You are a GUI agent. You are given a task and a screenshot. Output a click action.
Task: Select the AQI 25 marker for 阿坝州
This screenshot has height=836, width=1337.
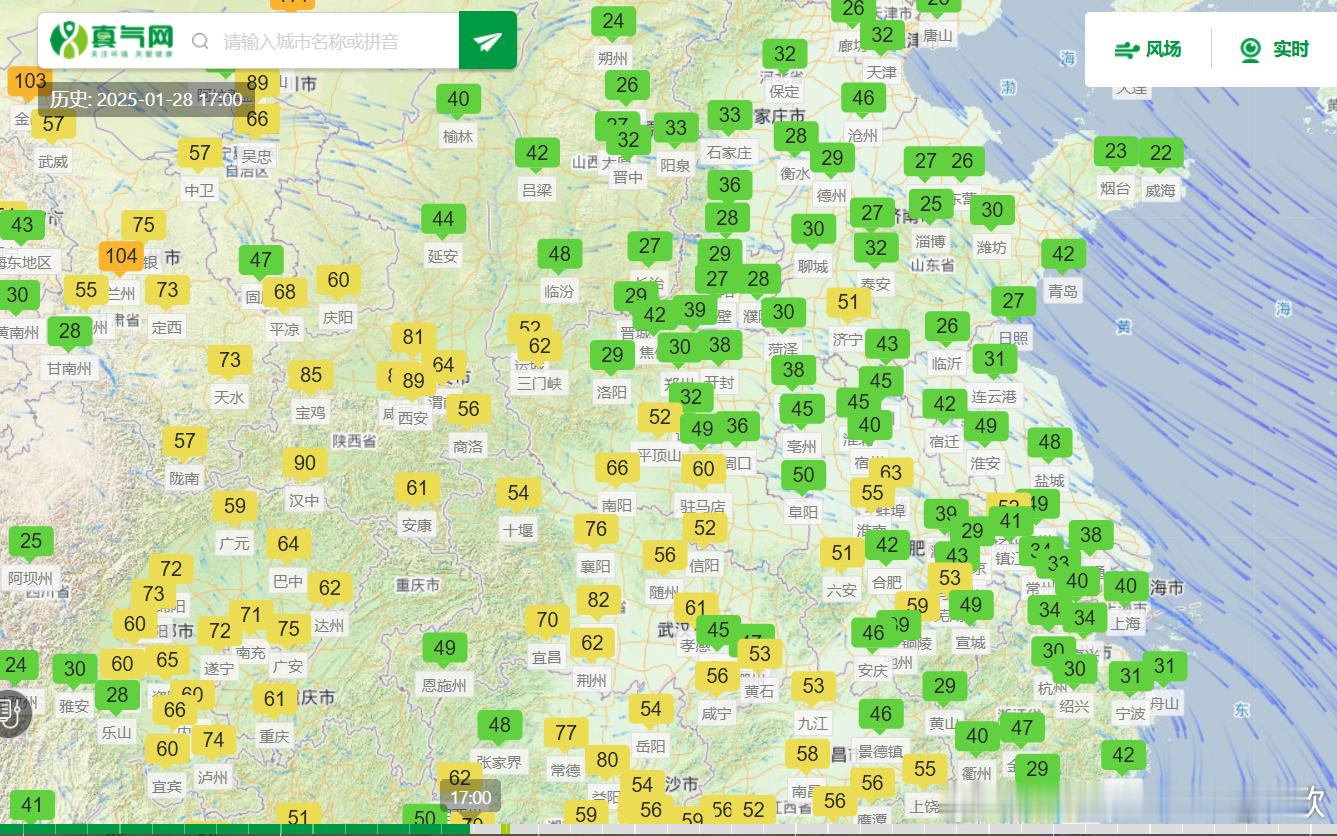click(31, 541)
